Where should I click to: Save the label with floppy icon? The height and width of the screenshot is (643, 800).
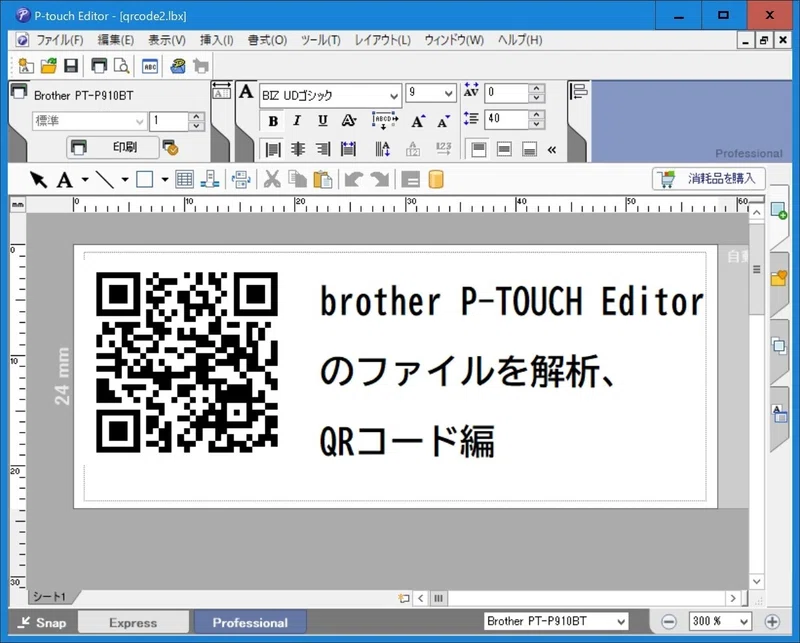tap(71, 66)
